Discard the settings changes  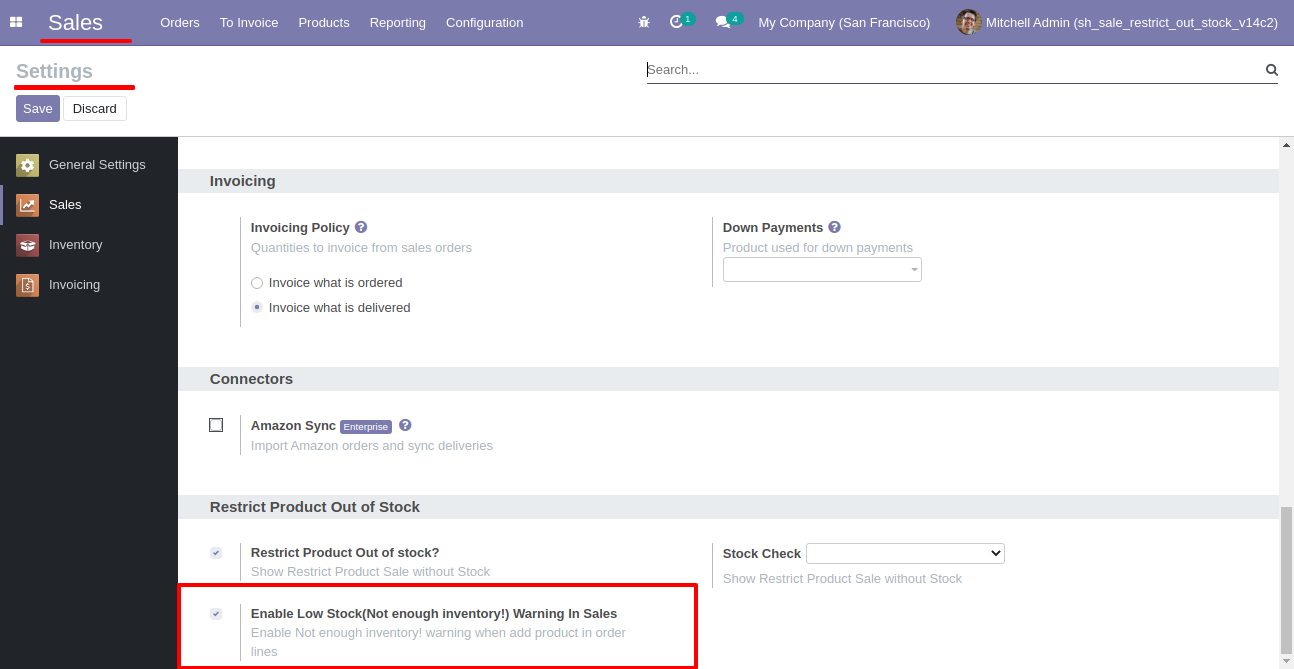click(95, 109)
